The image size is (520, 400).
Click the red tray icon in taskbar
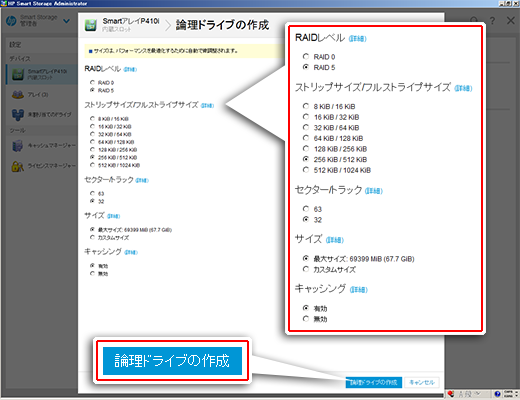click(x=451, y=394)
